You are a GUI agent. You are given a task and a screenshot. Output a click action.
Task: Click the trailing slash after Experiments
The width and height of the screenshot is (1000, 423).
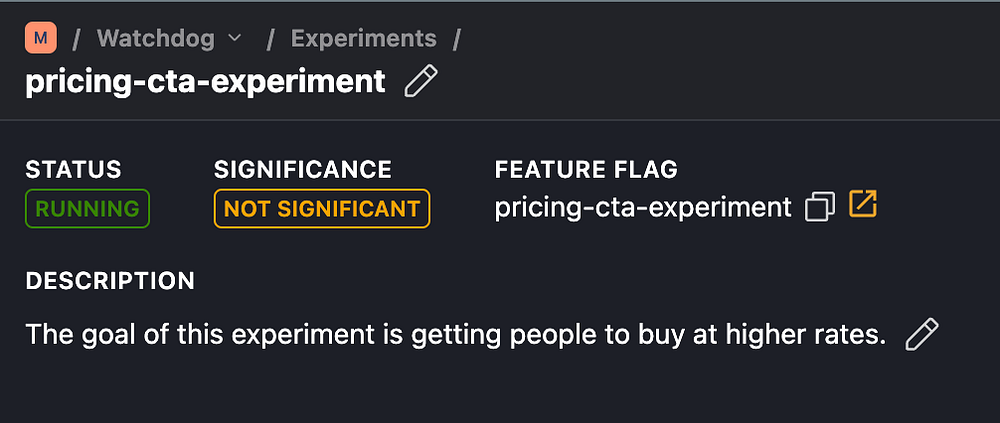457,39
